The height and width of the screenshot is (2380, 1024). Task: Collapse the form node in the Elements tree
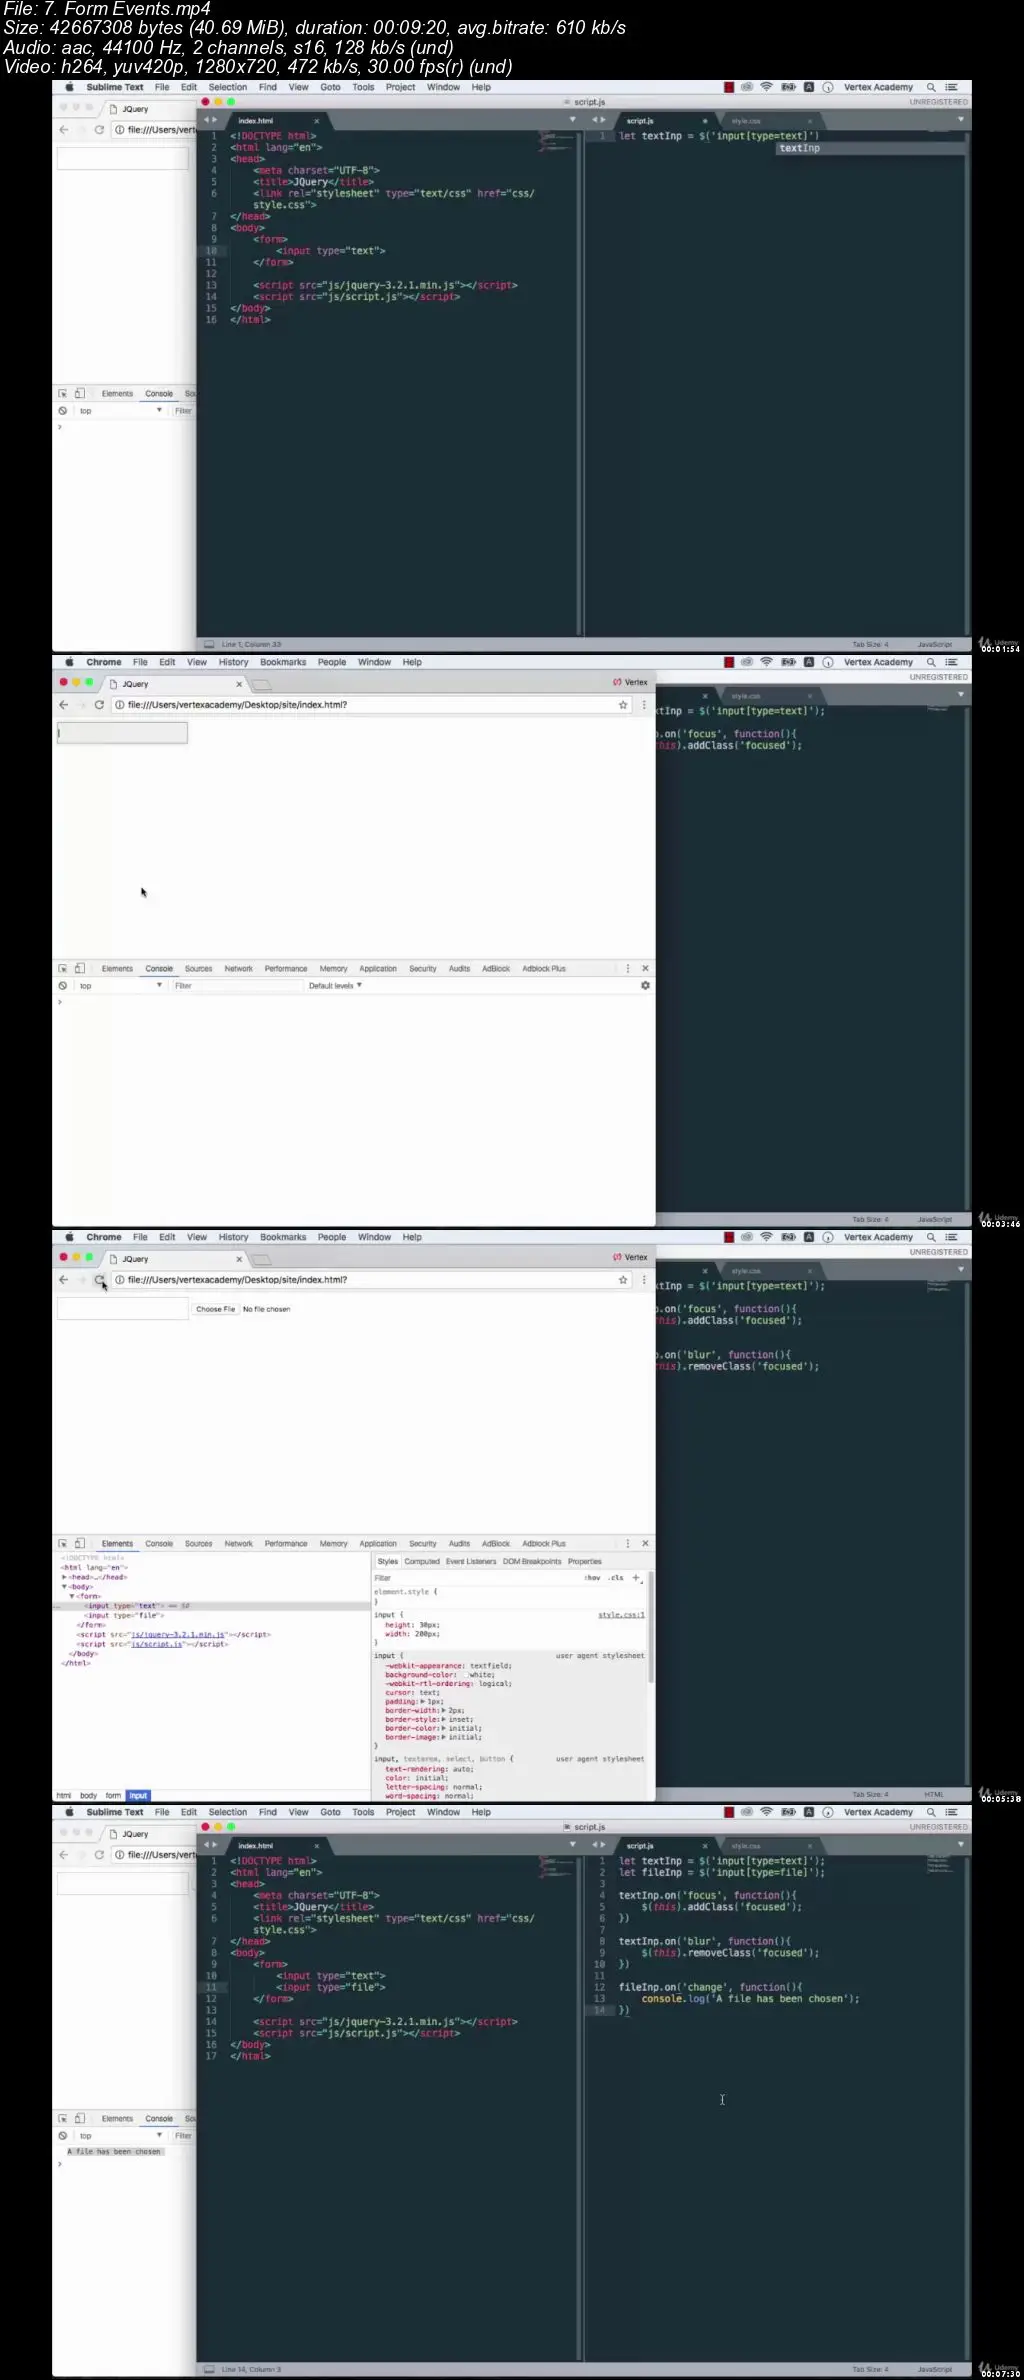[x=71, y=1596]
